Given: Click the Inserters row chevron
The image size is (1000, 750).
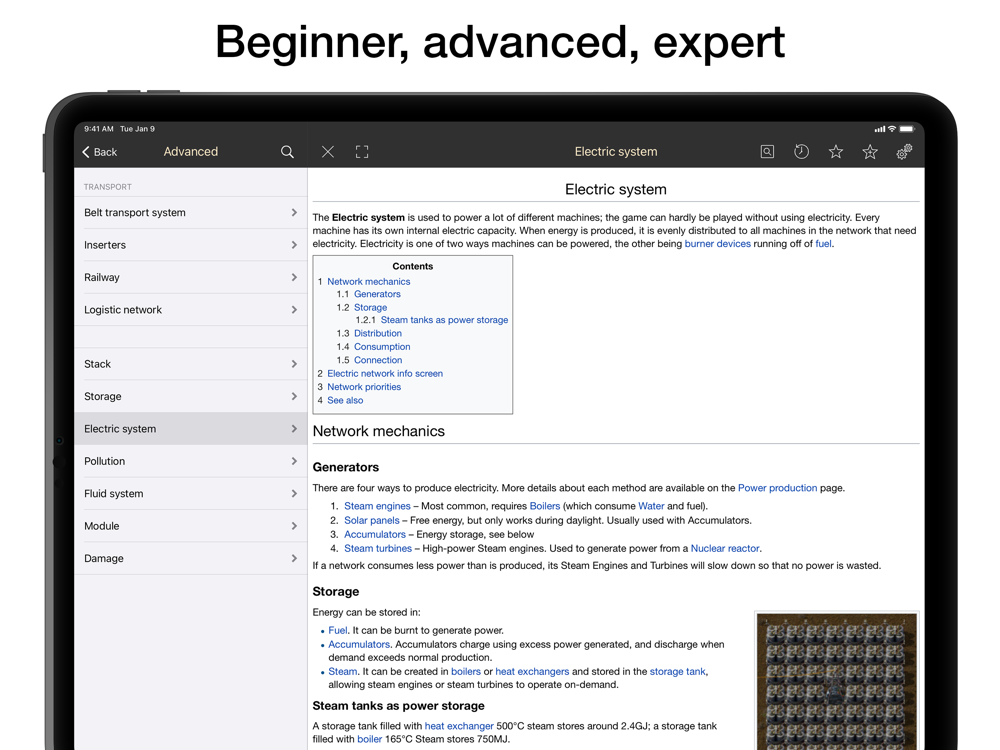Looking at the screenshot, I should tap(294, 245).
